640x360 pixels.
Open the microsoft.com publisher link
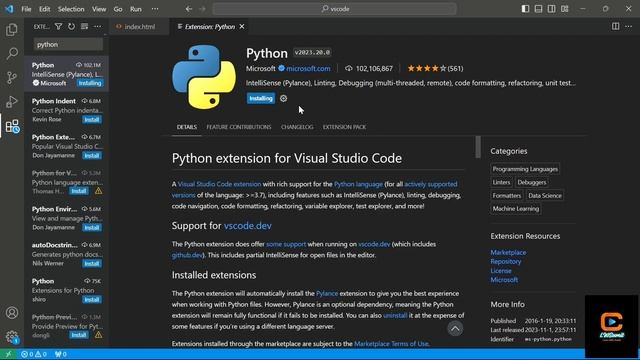[308, 69]
